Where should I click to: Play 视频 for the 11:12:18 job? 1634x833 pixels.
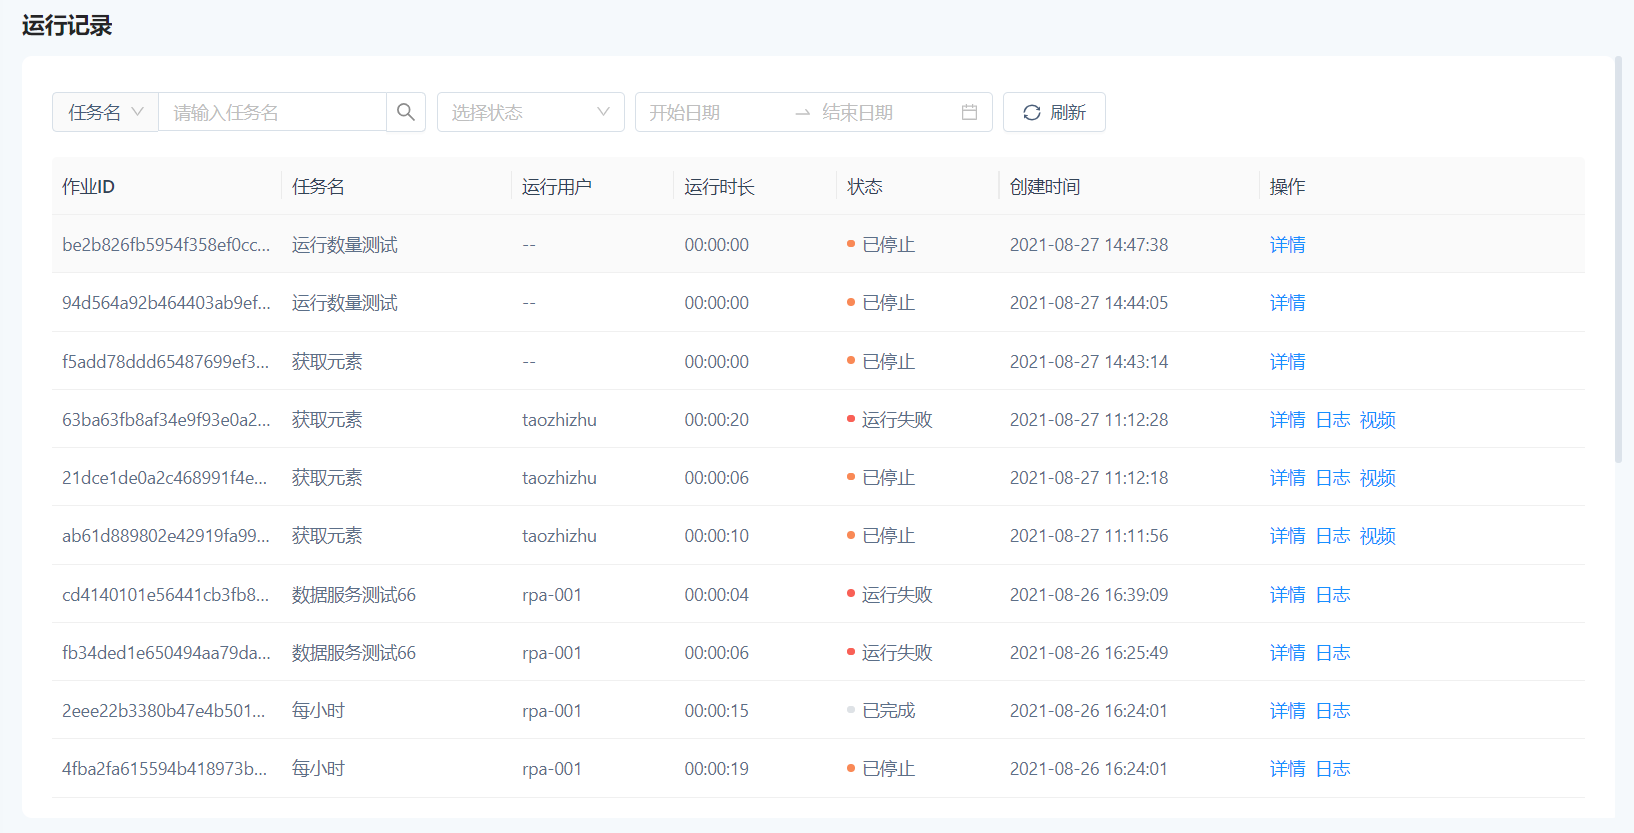pyautogui.click(x=1377, y=478)
